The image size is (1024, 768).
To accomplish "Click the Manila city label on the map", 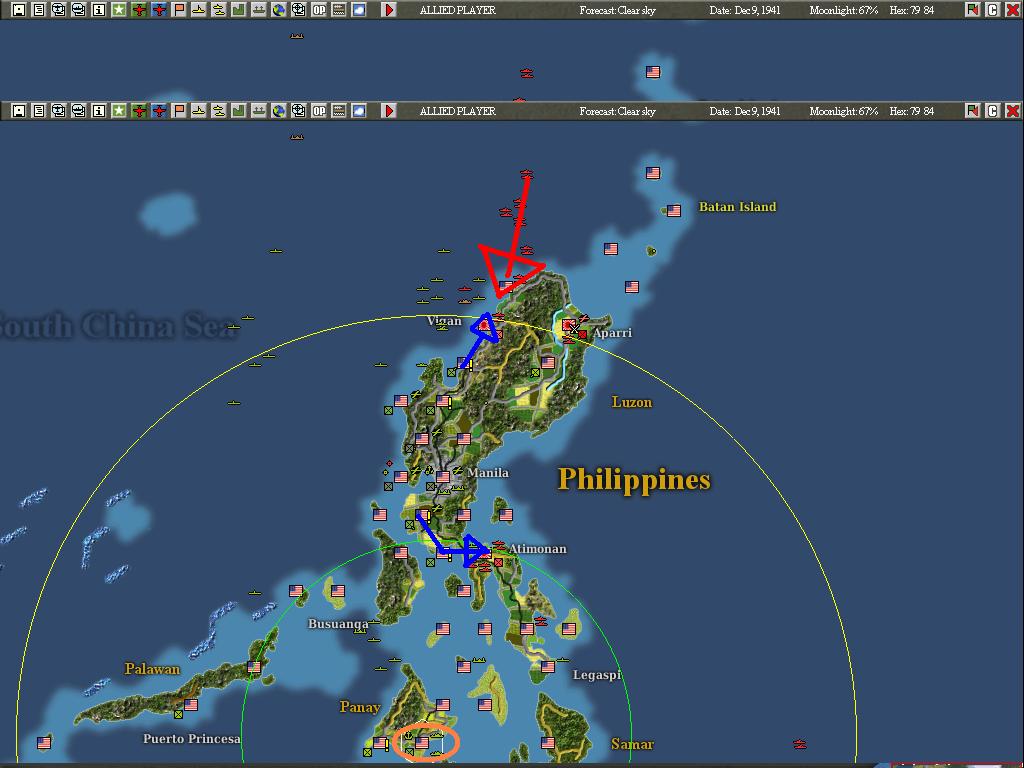I will click(x=488, y=473).
